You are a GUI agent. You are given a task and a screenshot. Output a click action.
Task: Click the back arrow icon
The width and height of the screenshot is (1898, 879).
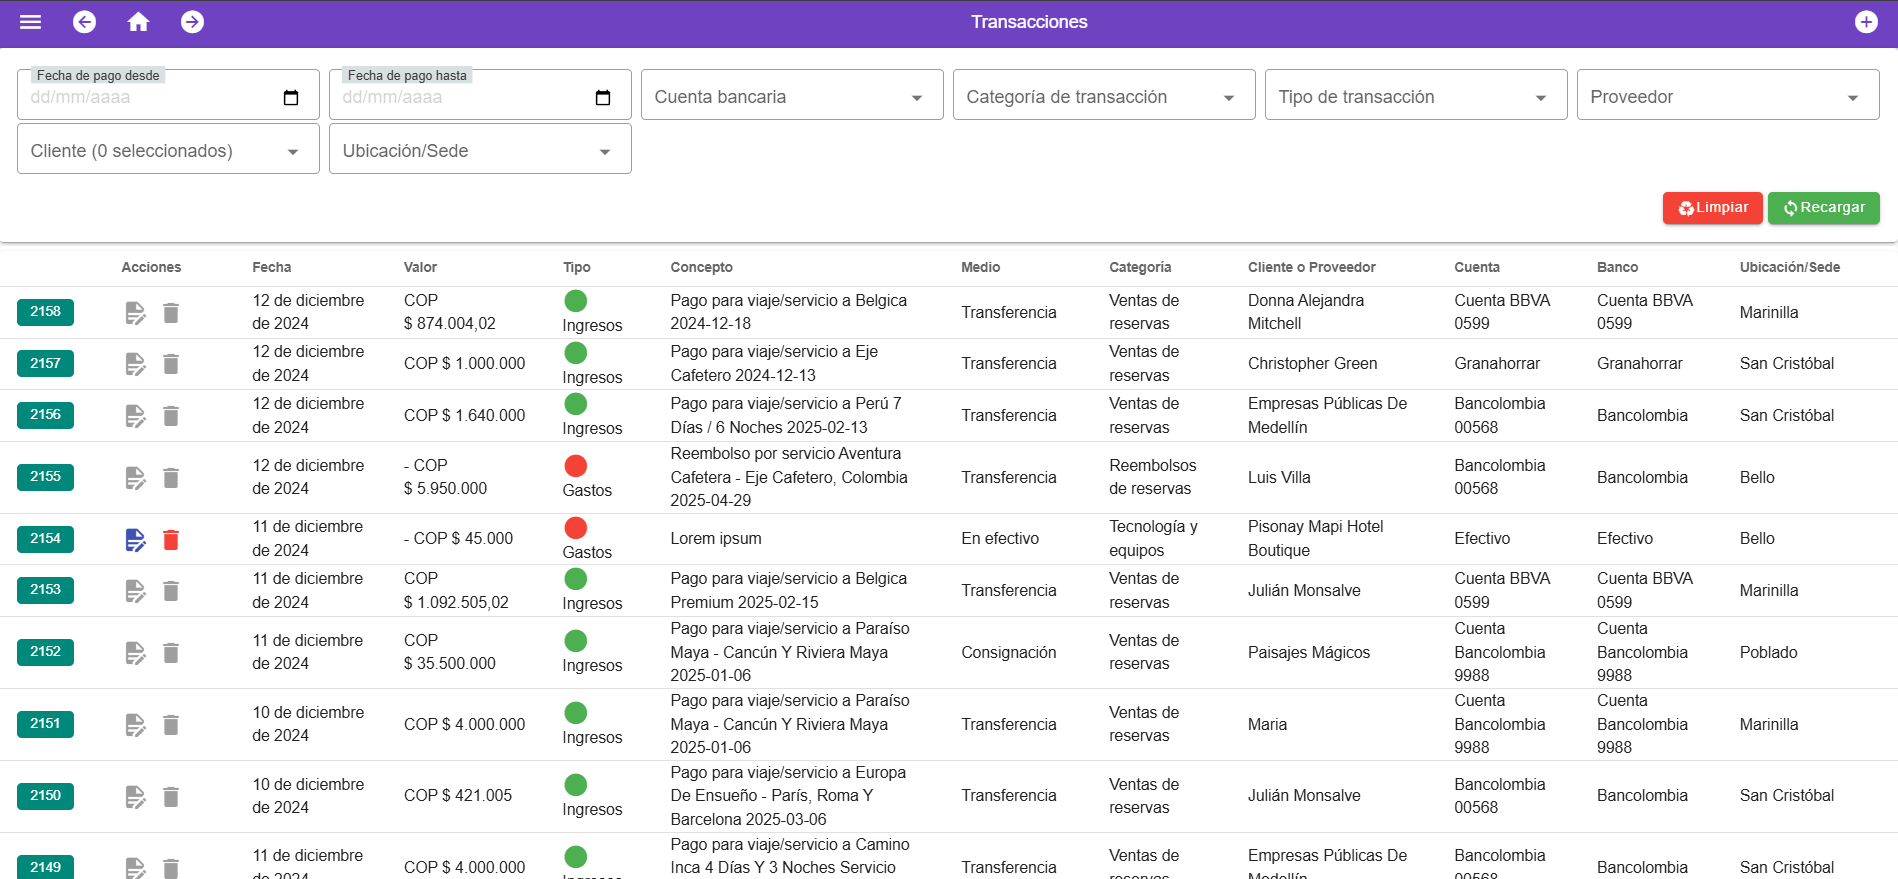pos(85,22)
